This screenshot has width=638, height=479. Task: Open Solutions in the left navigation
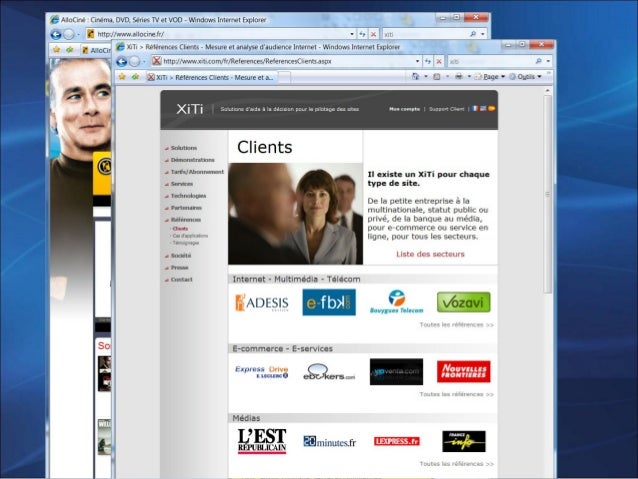point(184,148)
